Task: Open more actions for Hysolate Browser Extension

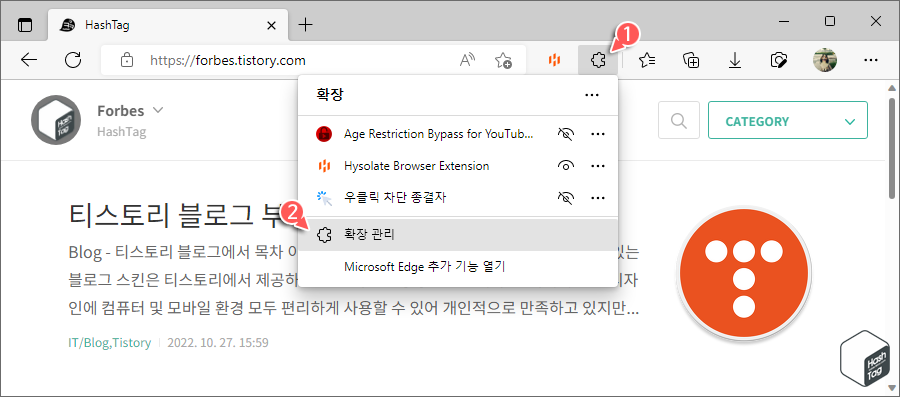Action: tap(598, 166)
